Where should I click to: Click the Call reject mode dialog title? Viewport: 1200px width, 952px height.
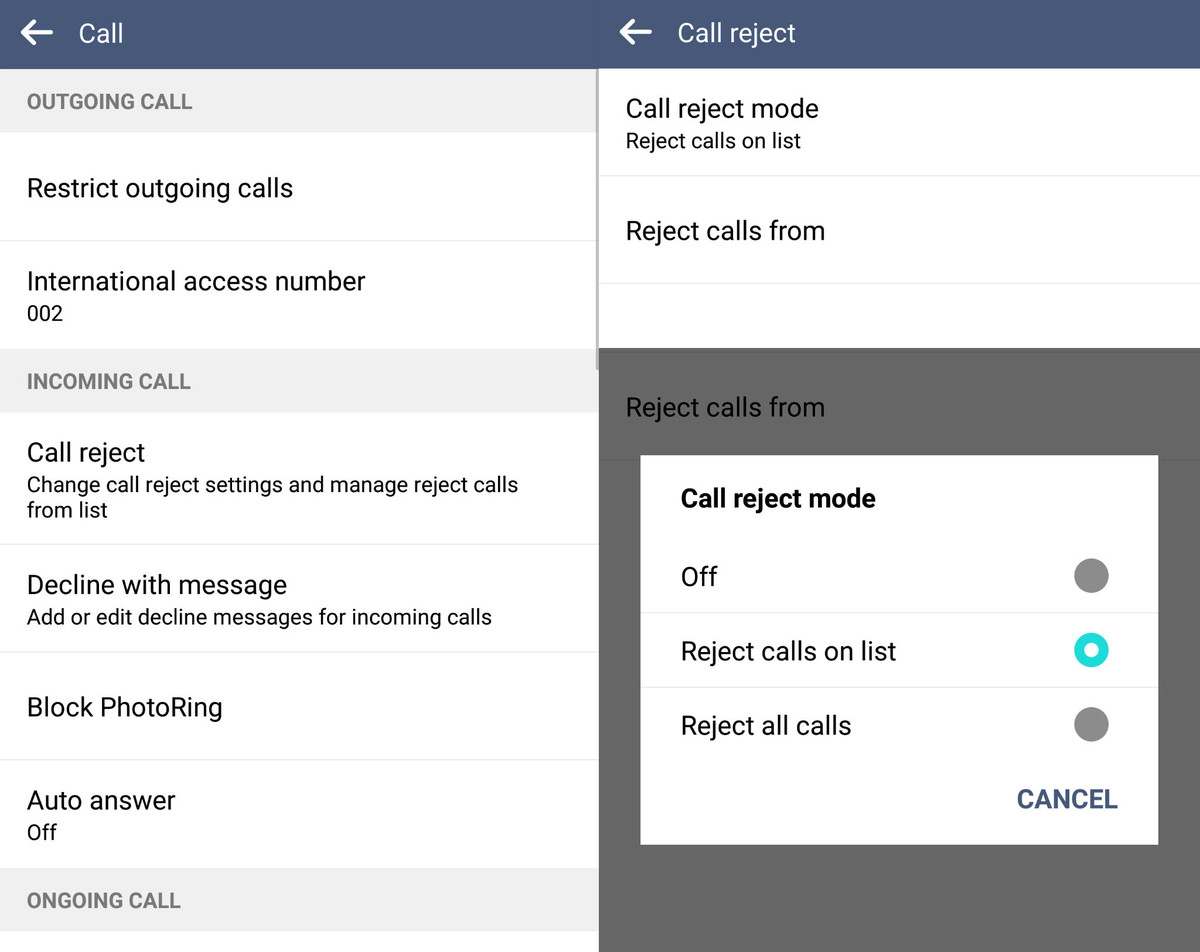pyautogui.click(x=778, y=499)
